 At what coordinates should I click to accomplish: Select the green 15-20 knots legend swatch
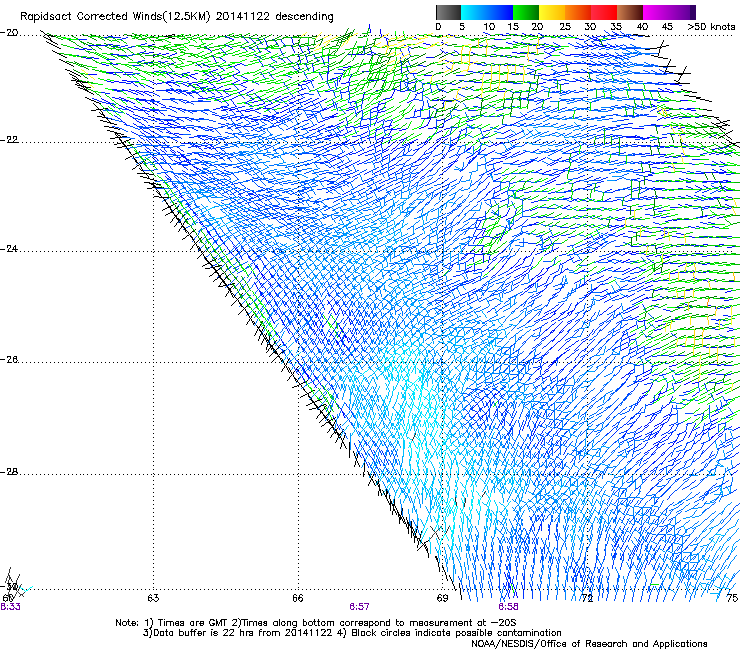tap(526, 12)
